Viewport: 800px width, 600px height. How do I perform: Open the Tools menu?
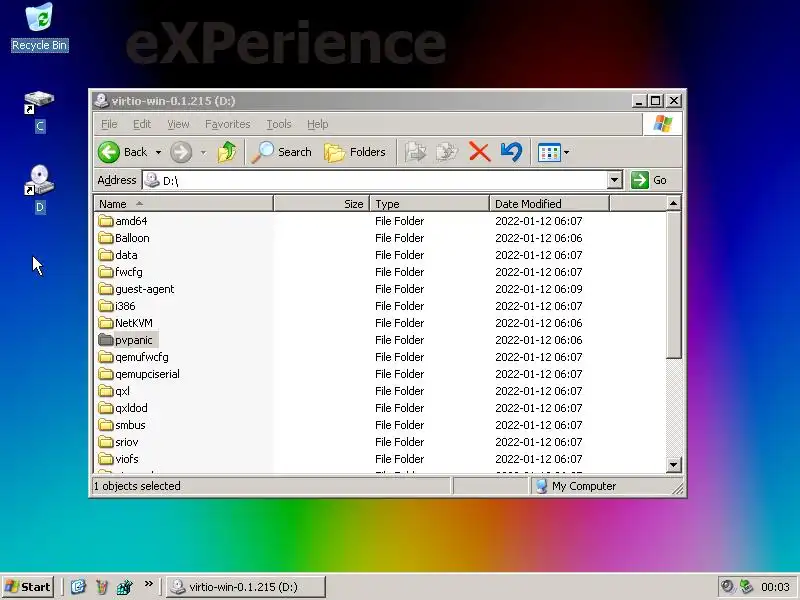pos(279,124)
